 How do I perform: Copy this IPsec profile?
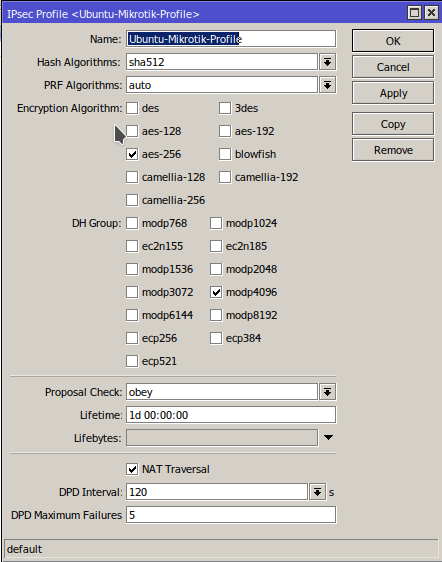(x=393, y=124)
